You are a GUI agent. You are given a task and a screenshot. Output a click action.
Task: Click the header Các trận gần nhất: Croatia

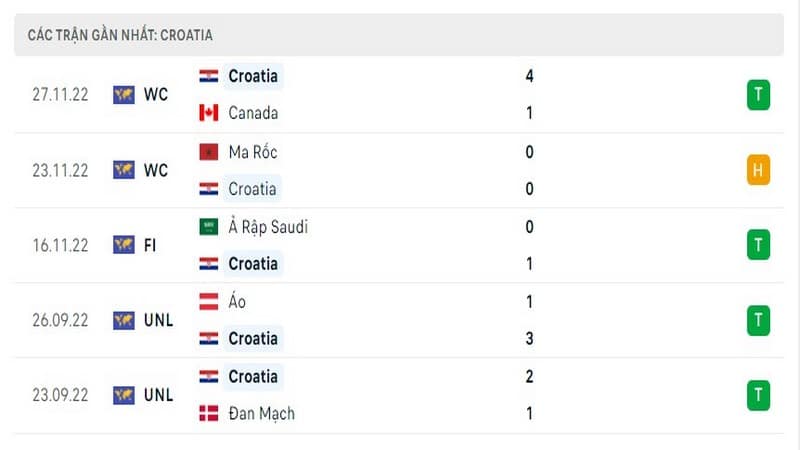pos(120,35)
